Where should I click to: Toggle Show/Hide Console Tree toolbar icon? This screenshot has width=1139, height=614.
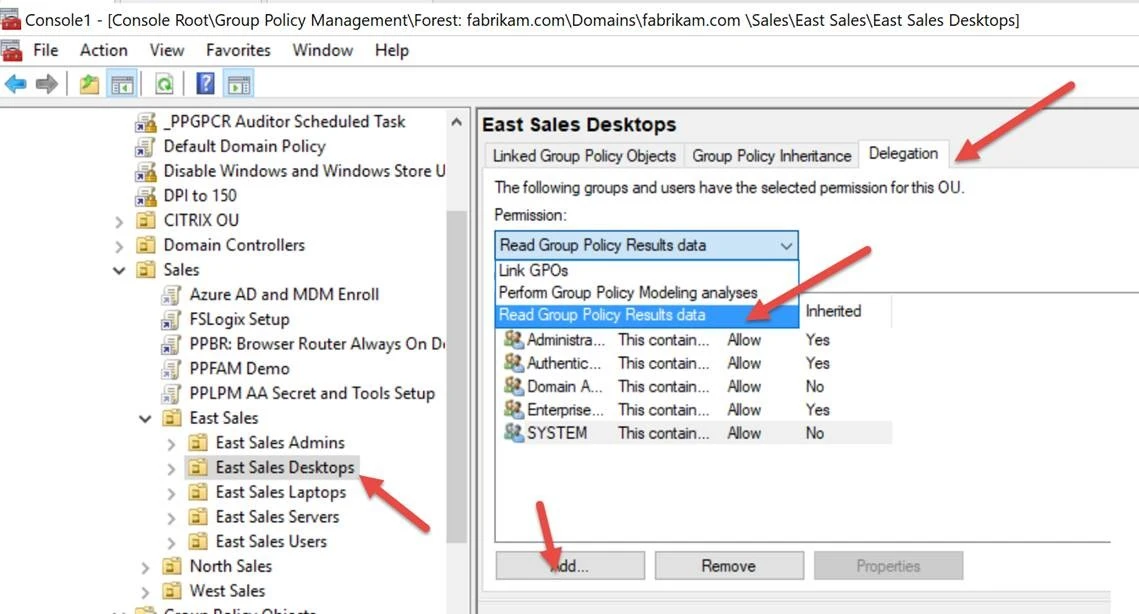(122, 84)
